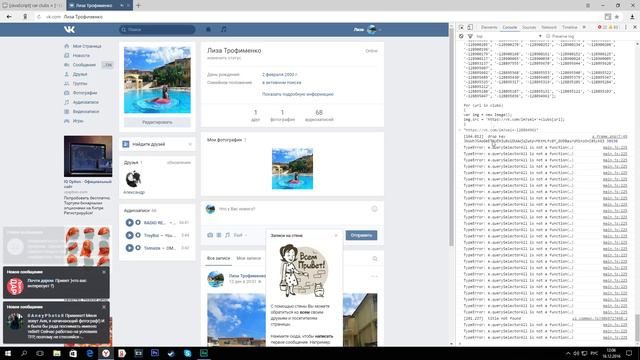Viewport: 640px width, 360px height.
Task: Switch to the Network tab in DevTools
Action: [x=549, y=27]
